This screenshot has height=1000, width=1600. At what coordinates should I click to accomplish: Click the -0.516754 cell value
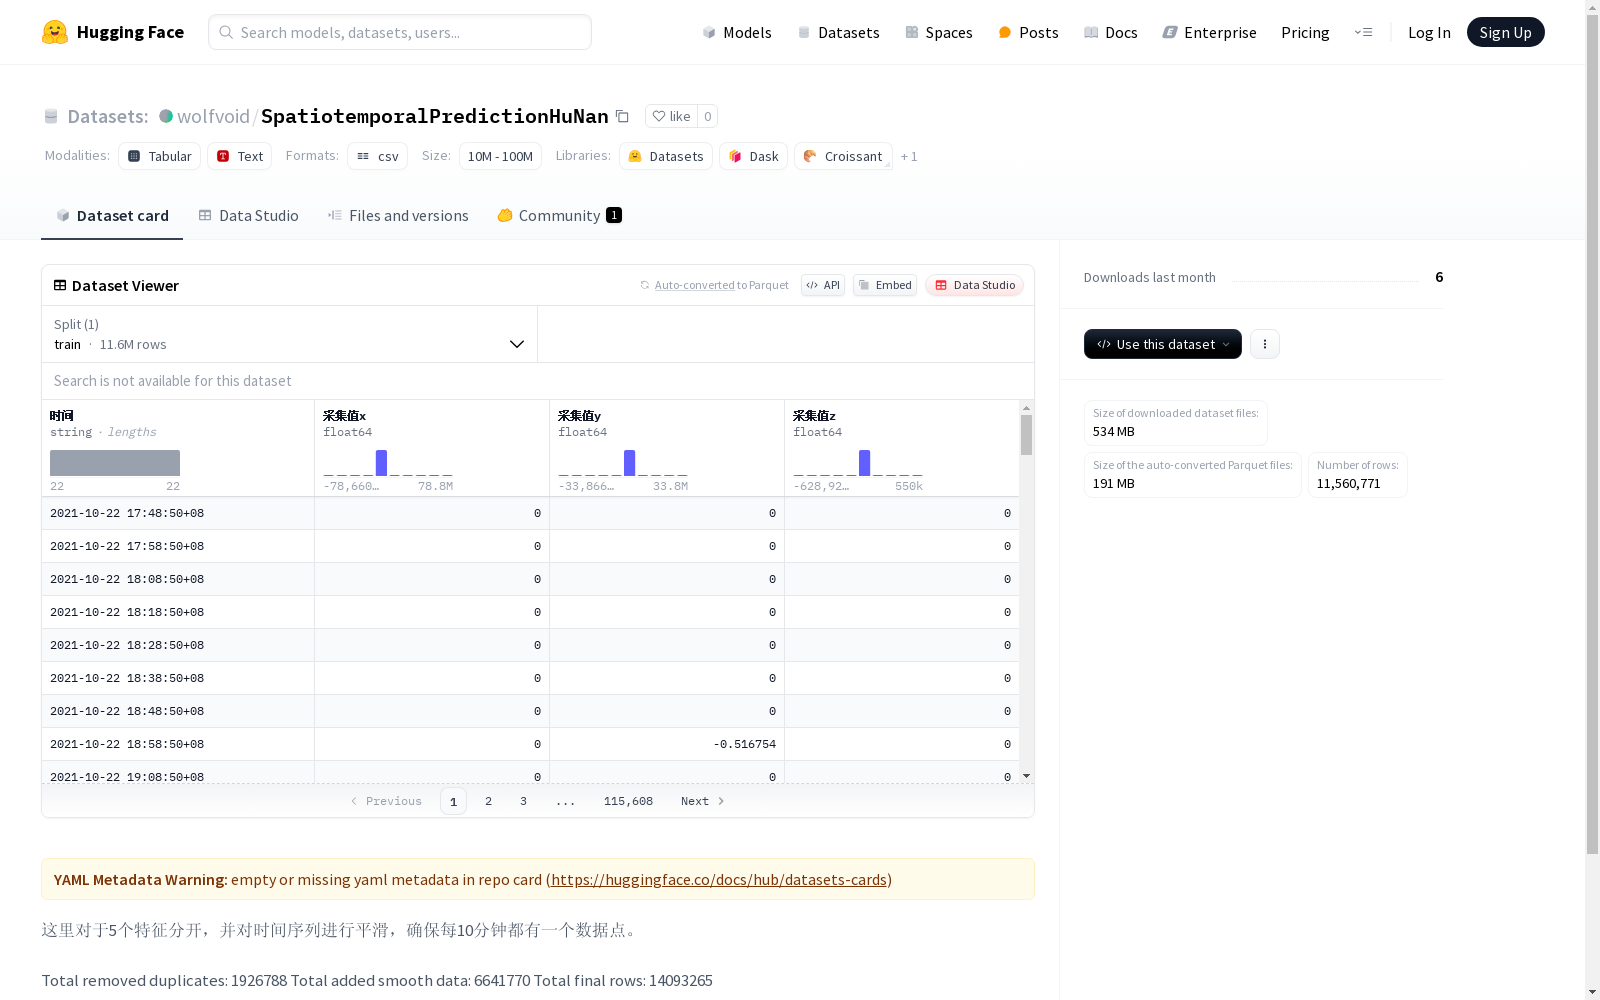click(744, 744)
